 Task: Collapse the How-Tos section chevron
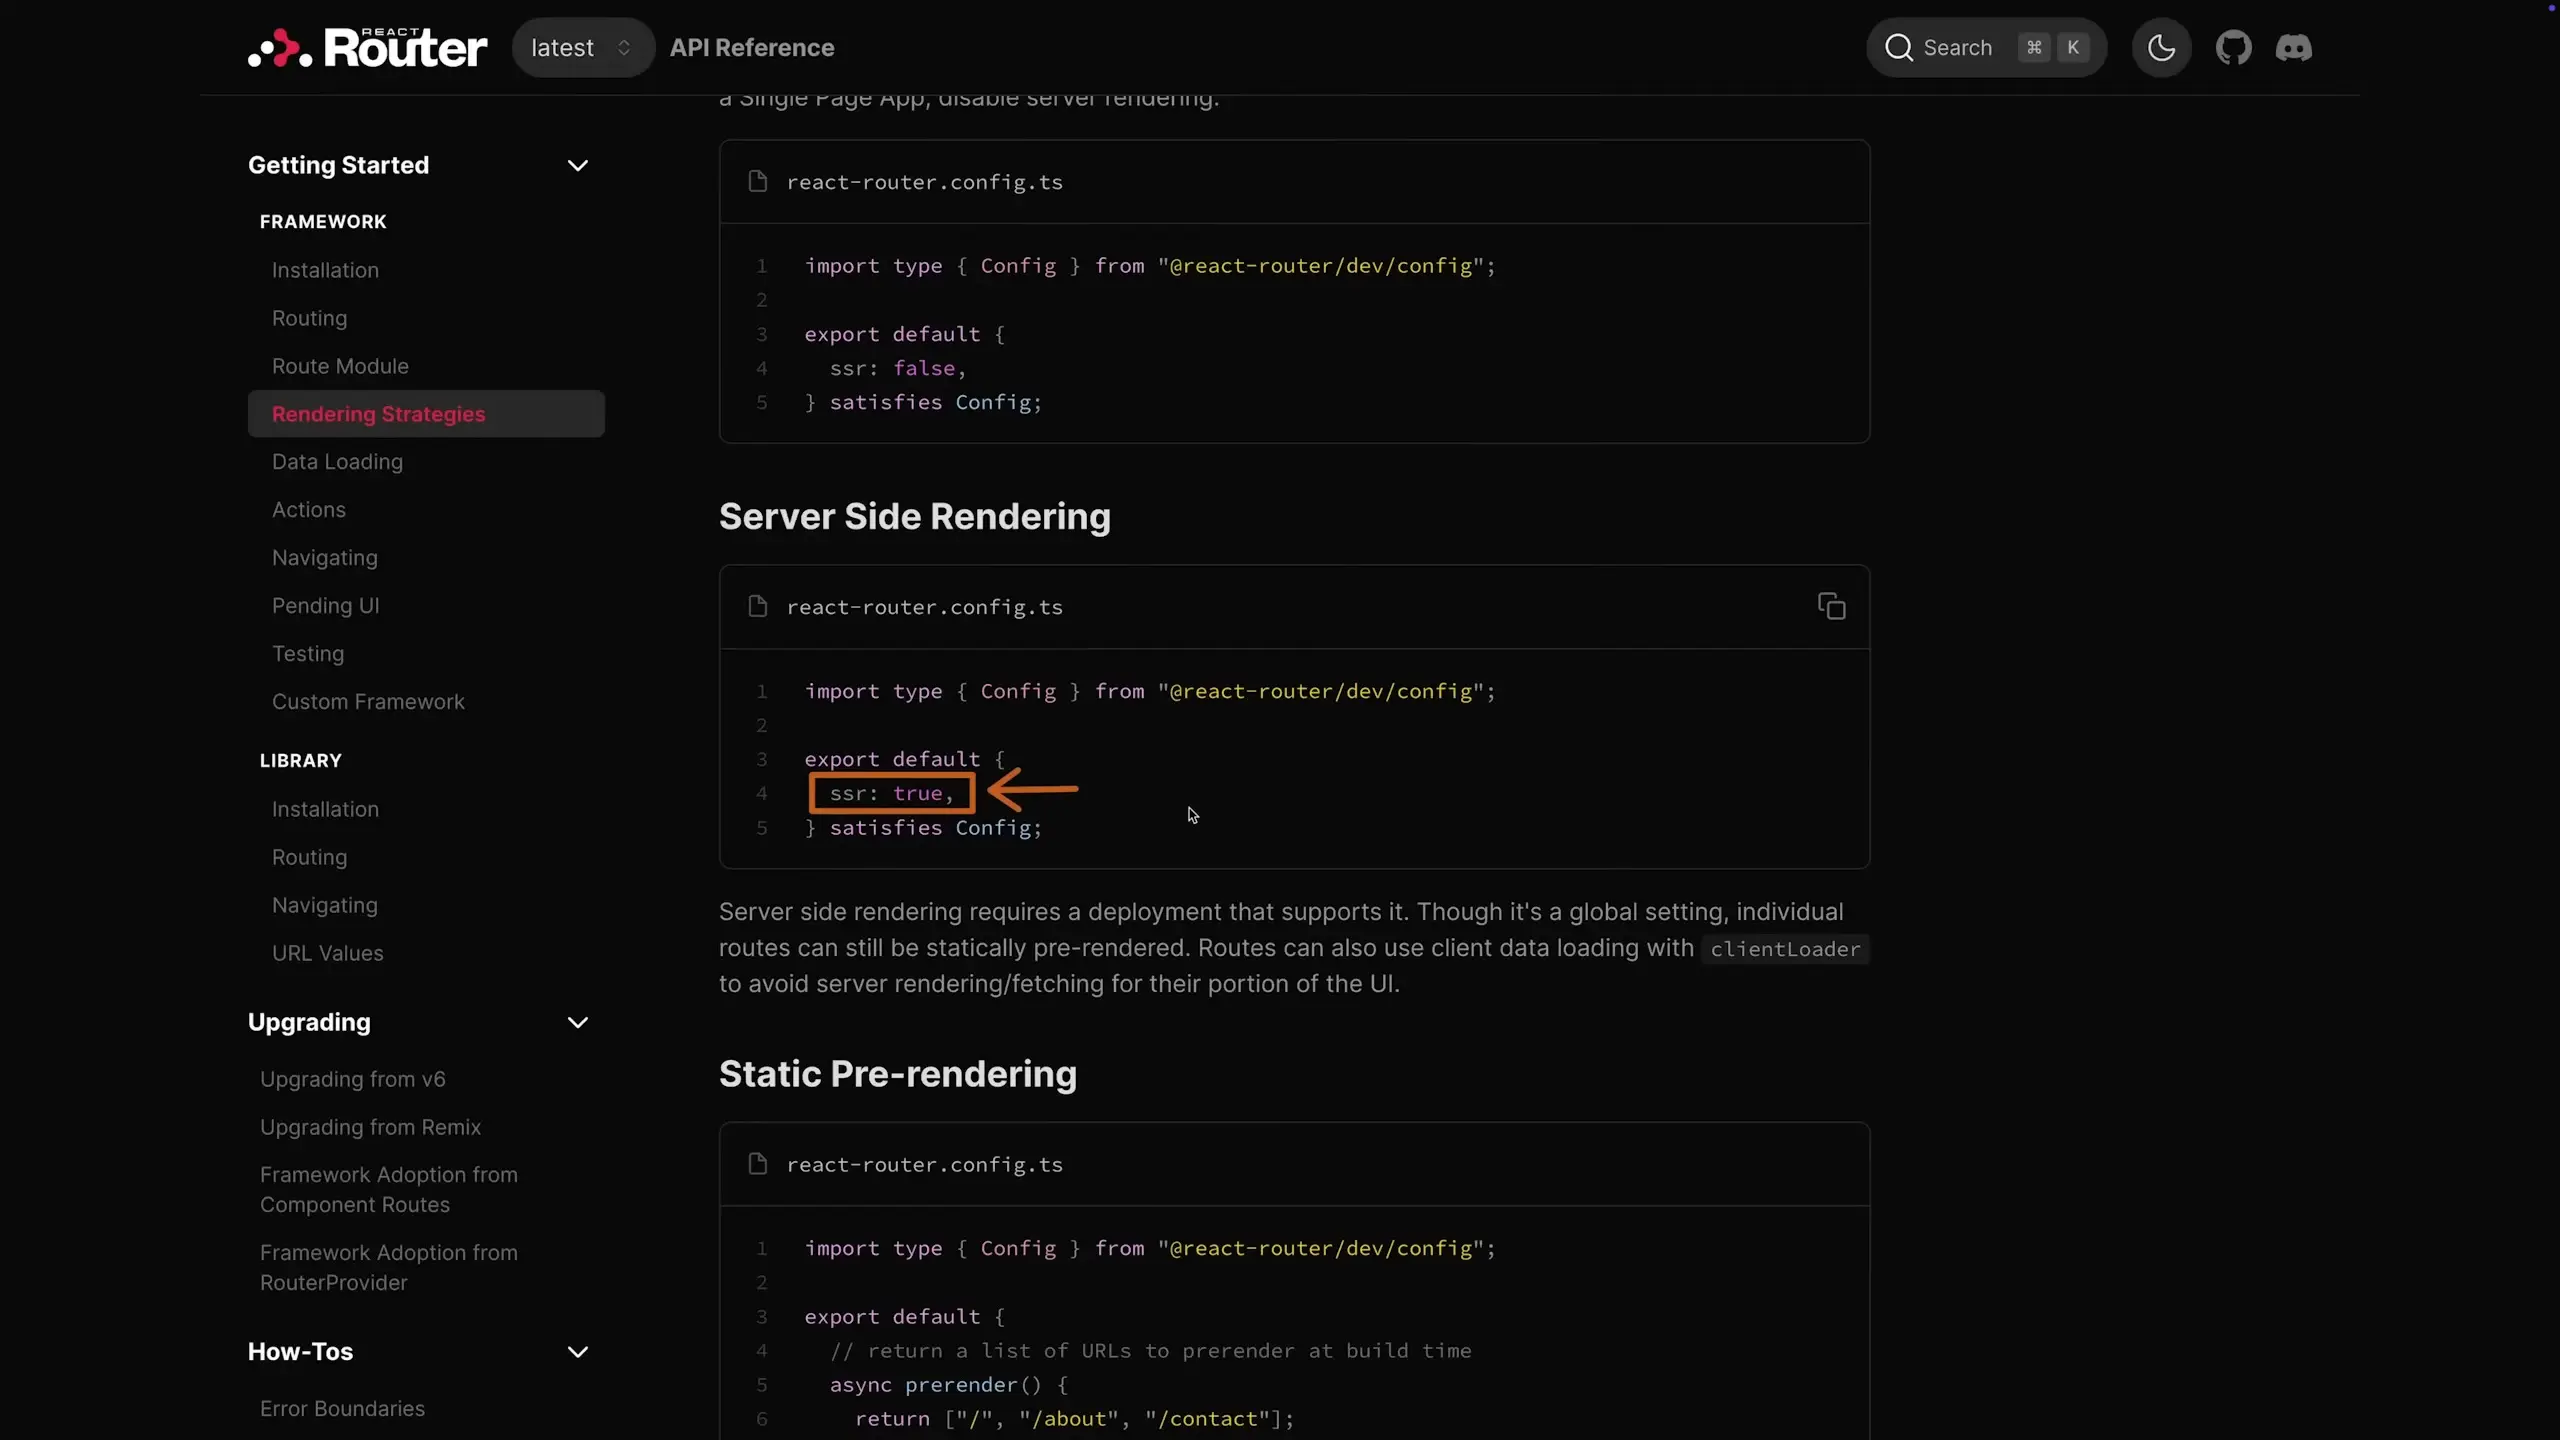click(577, 1352)
